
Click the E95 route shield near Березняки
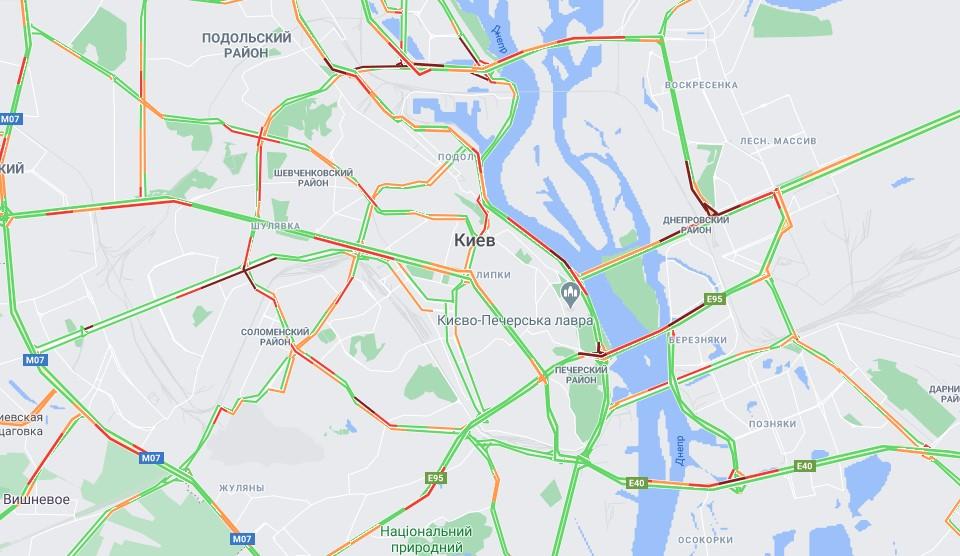pyautogui.click(x=714, y=299)
